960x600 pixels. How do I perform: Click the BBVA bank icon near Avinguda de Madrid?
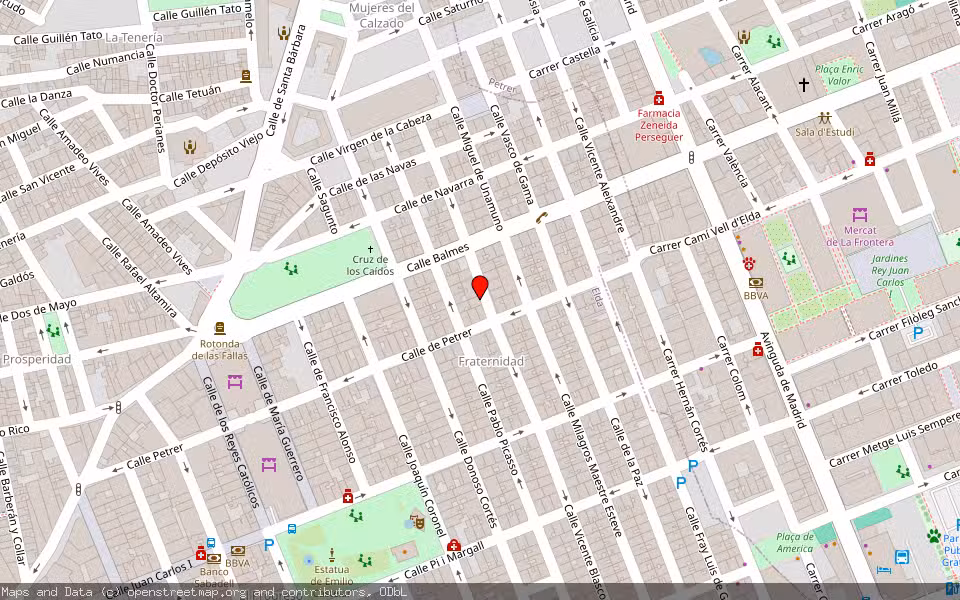[756, 282]
